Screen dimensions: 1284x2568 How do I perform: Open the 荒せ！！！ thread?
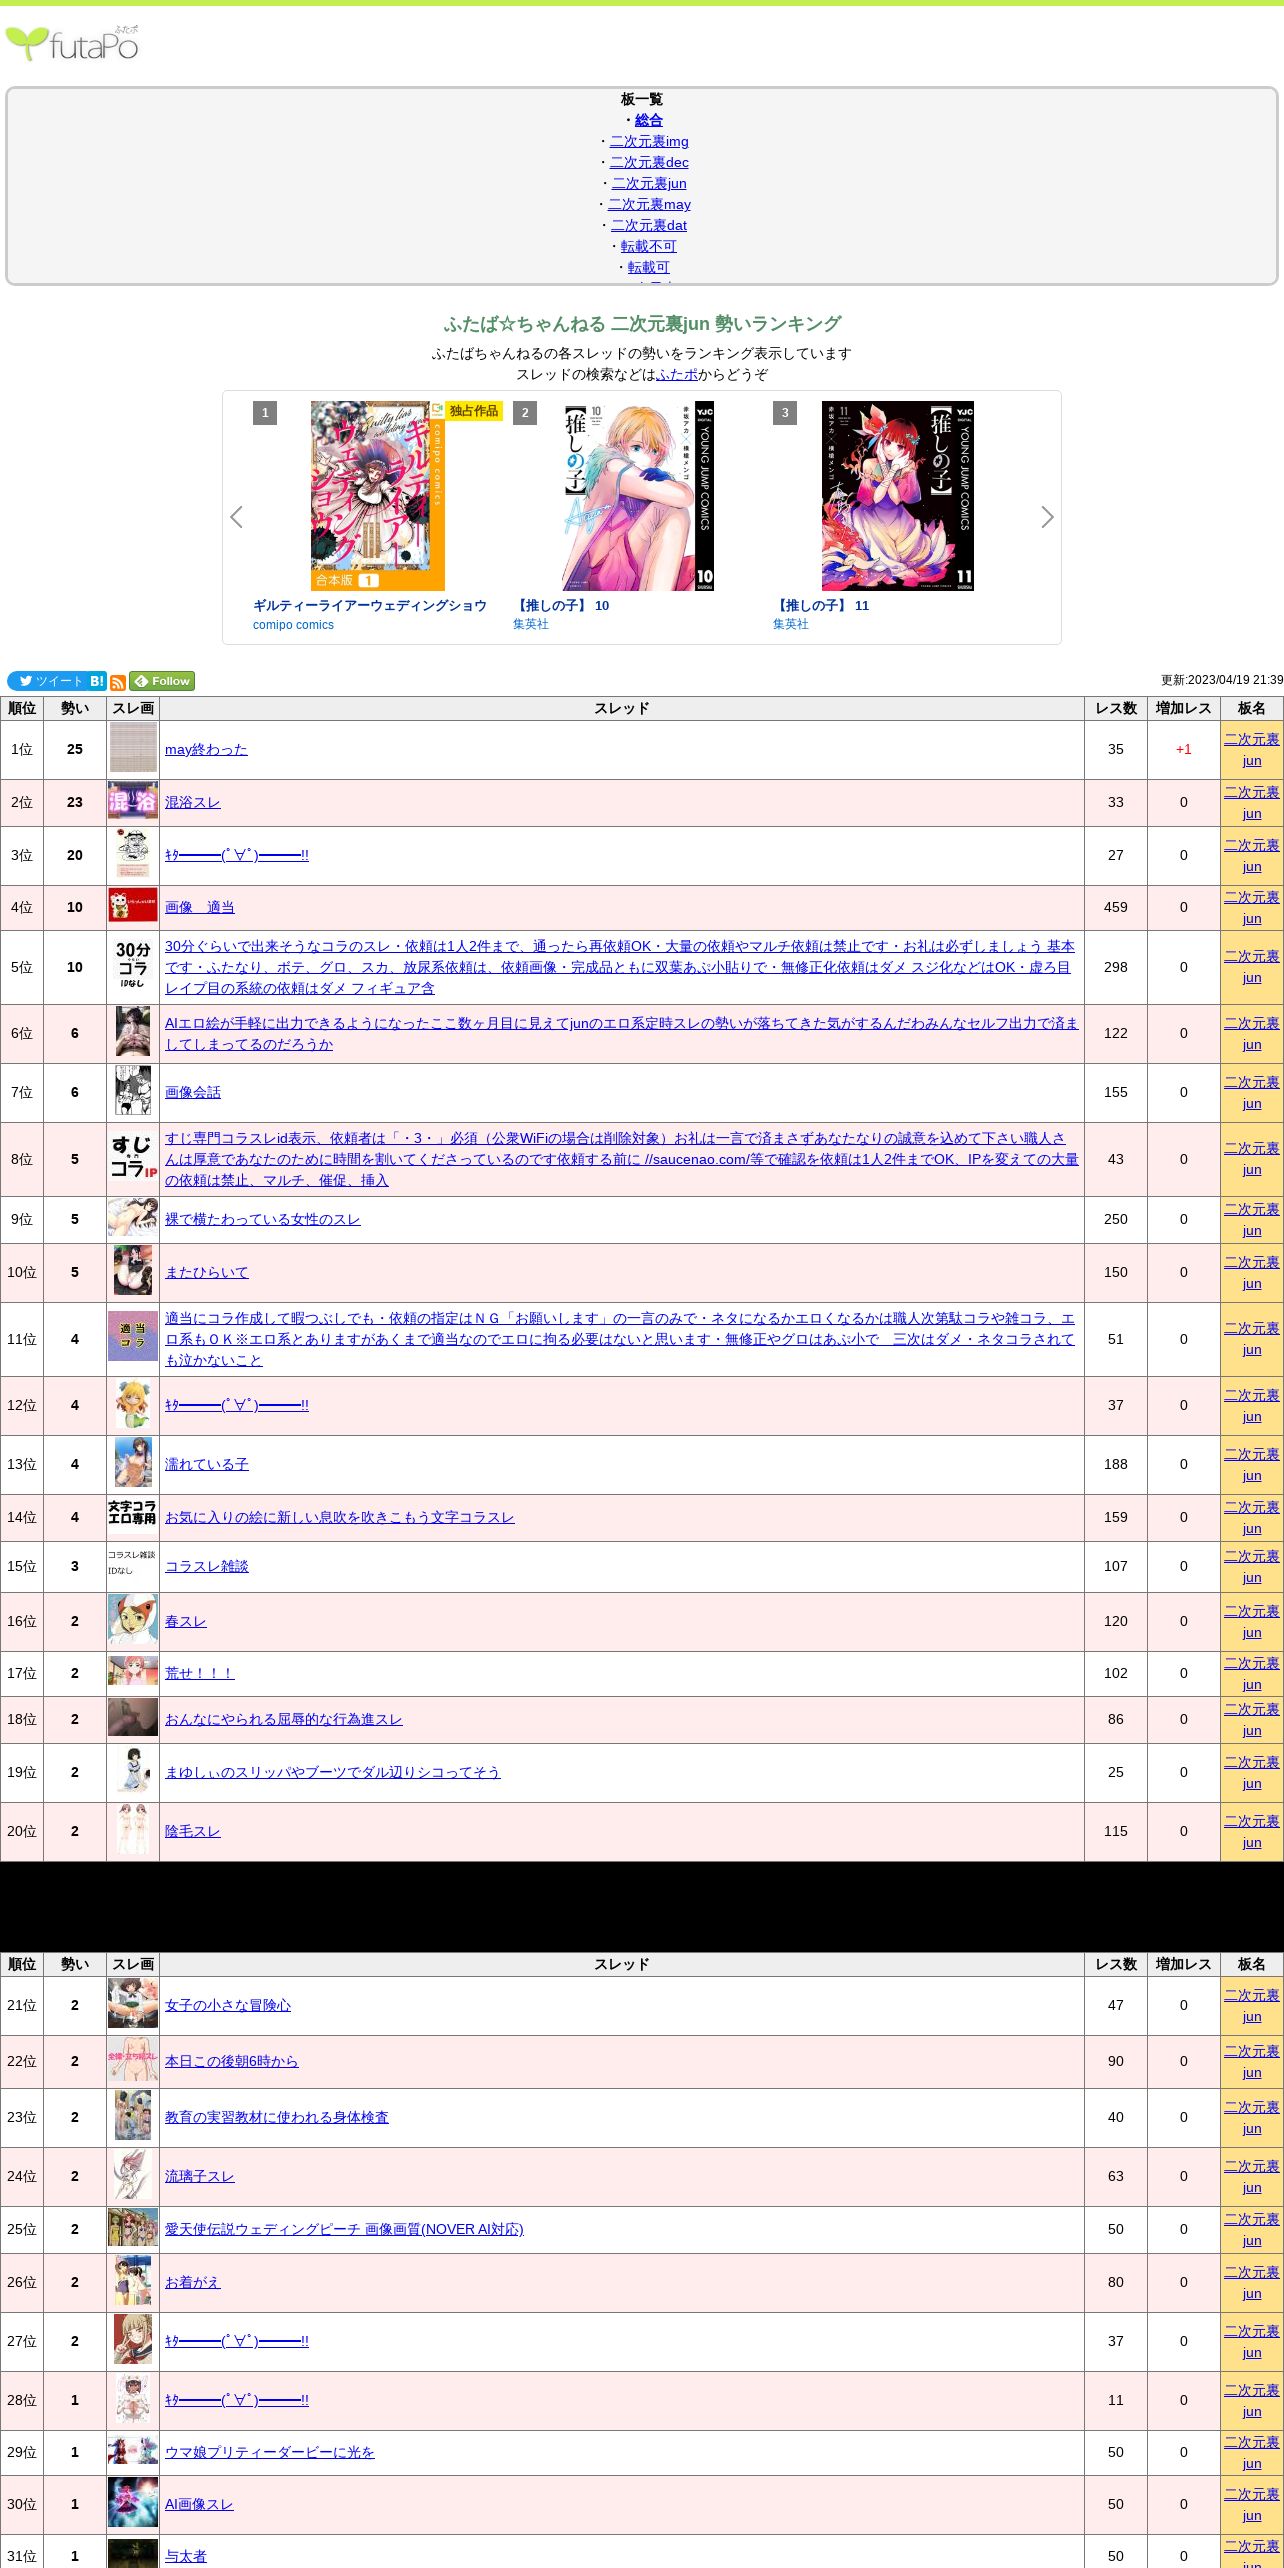200,1673
